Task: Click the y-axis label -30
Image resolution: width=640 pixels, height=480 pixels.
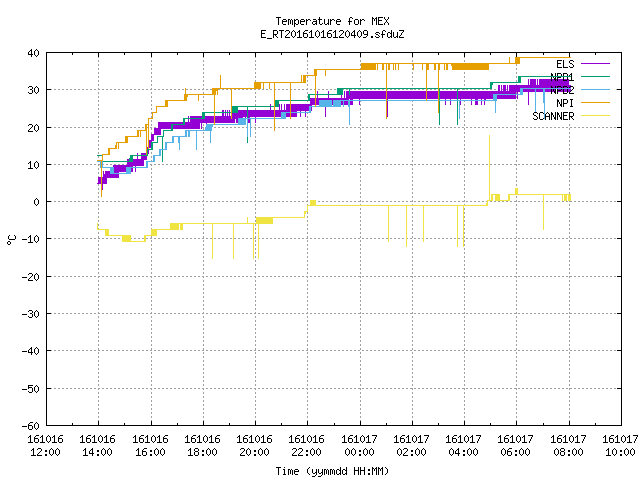Action: pyautogui.click(x=31, y=314)
